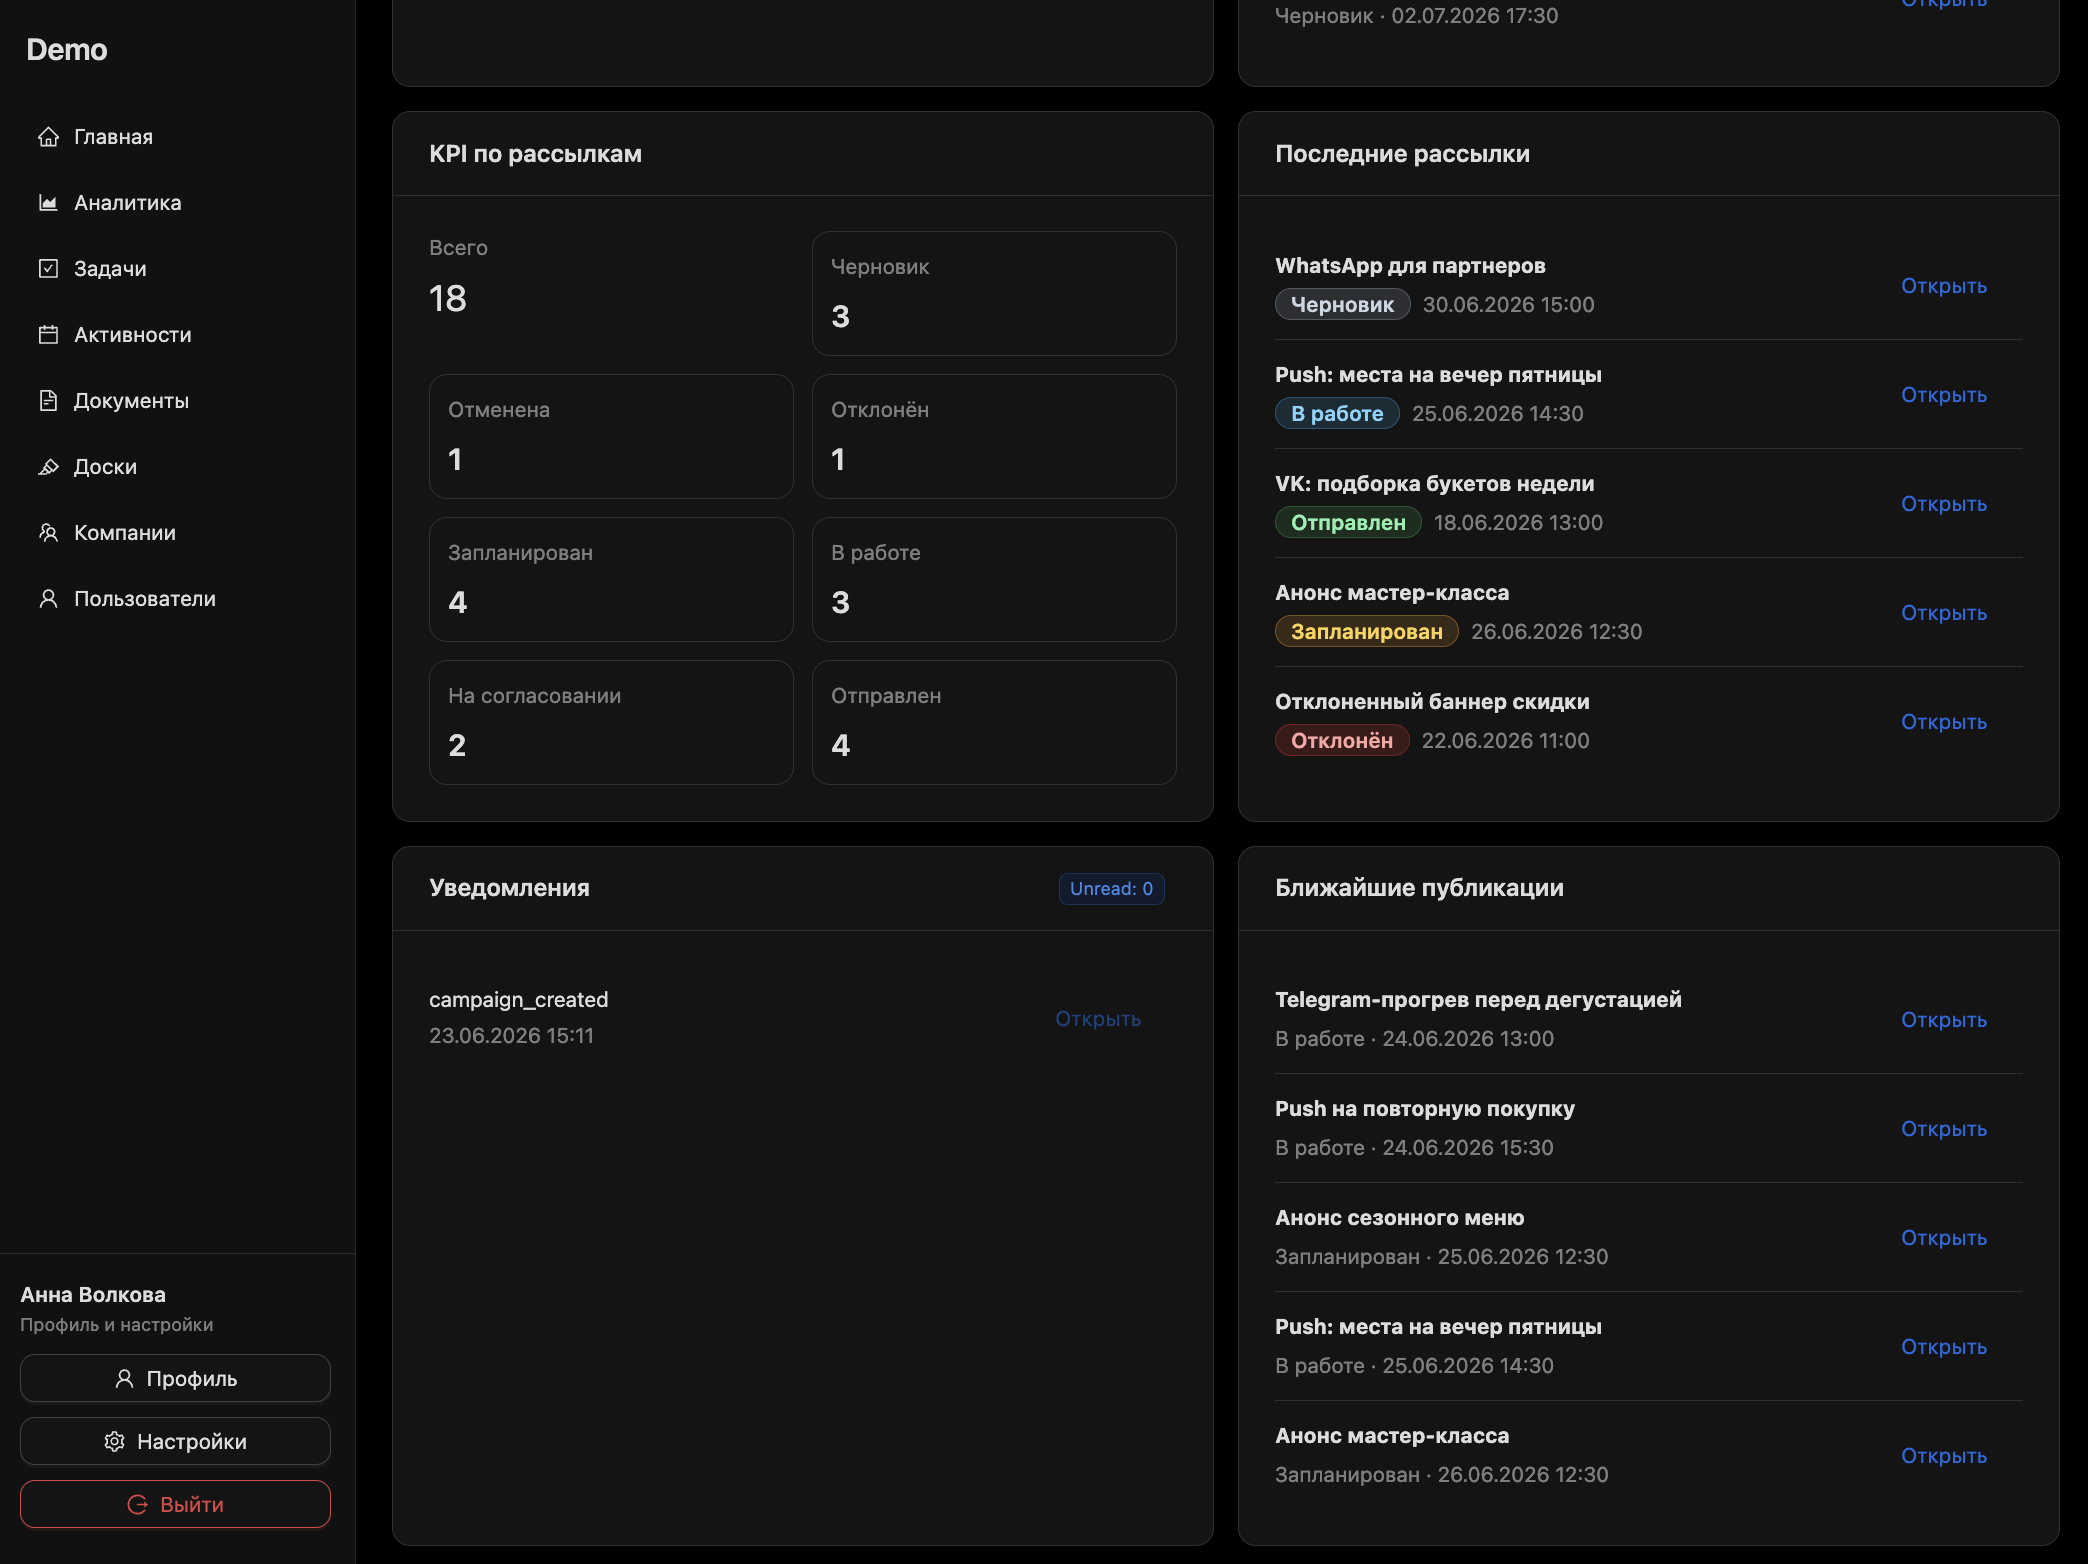Click the red Отклонён status badge
The width and height of the screenshot is (2088, 1564).
pos(1342,741)
